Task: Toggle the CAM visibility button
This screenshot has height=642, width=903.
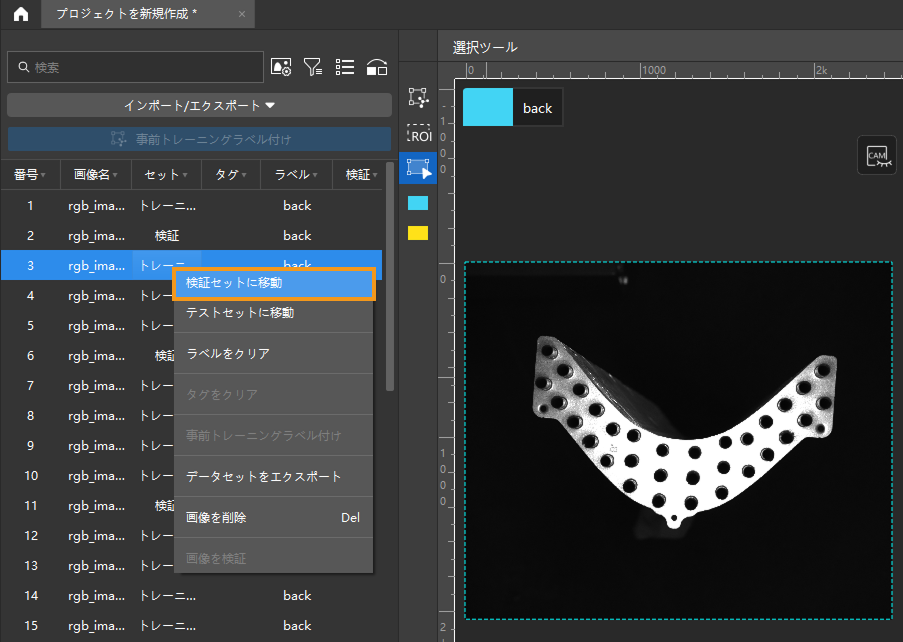Action: (x=877, y=155)
